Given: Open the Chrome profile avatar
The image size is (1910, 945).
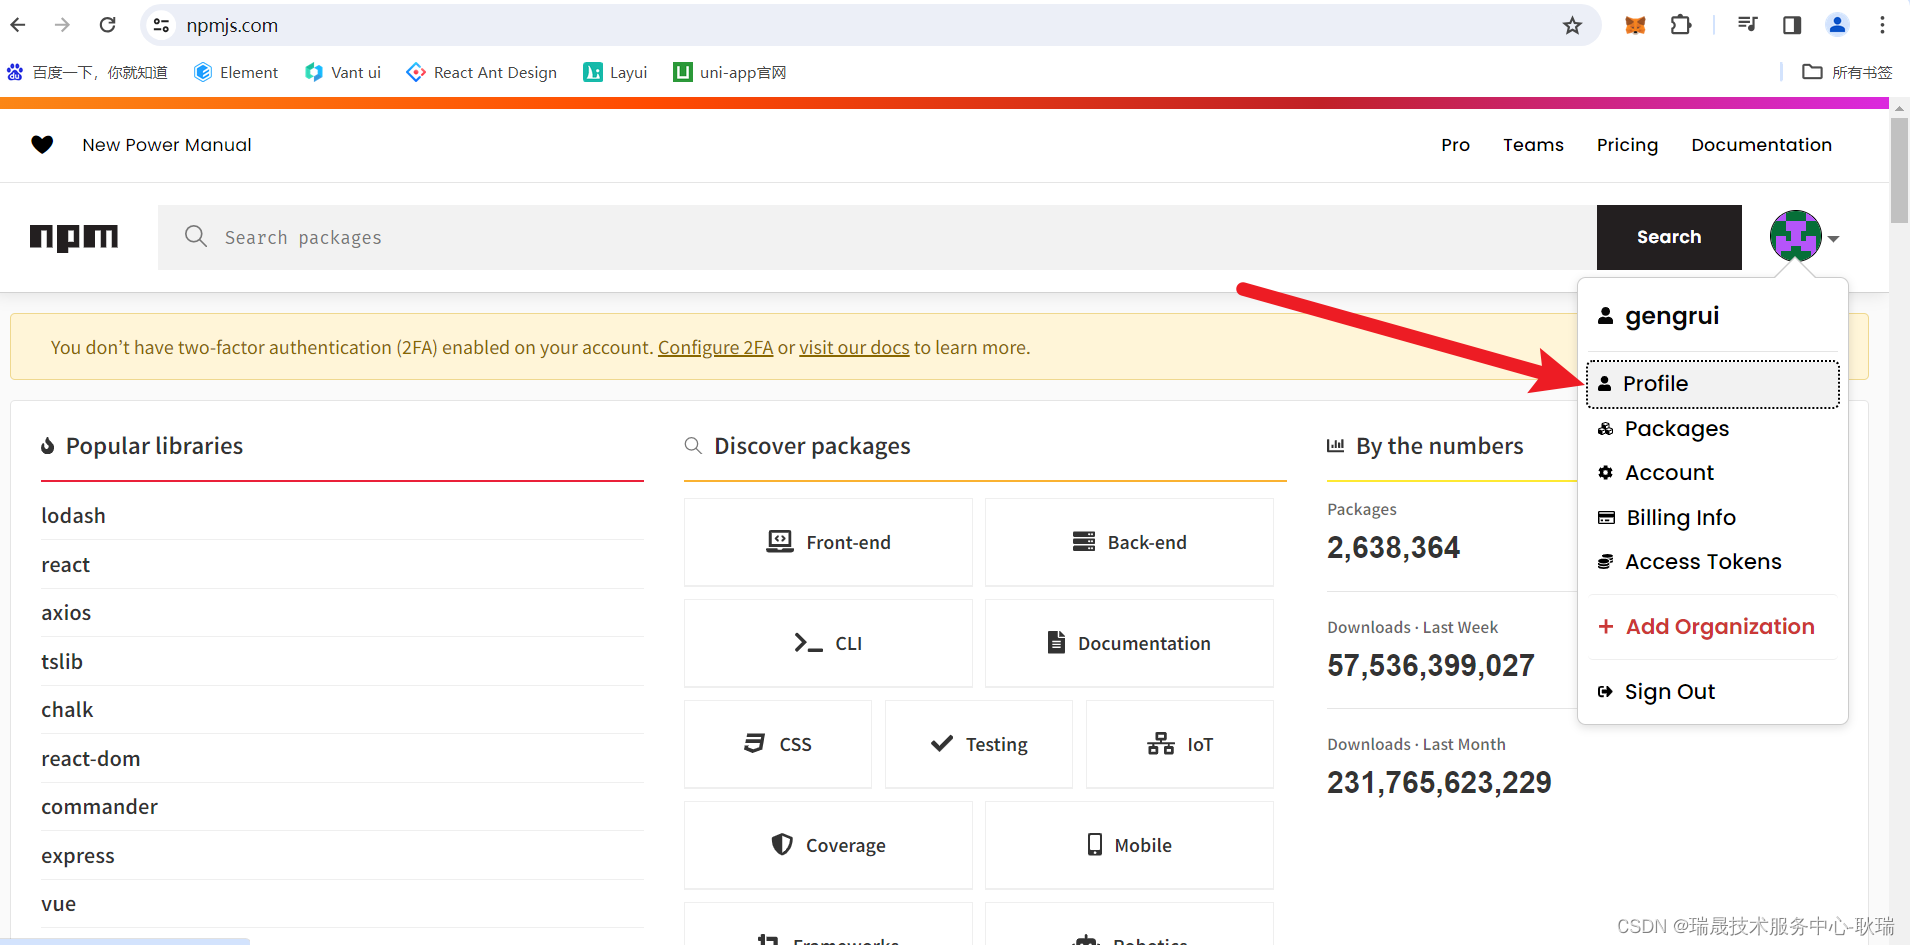Looking at the screenshot, I should (x=1837, y=25).
